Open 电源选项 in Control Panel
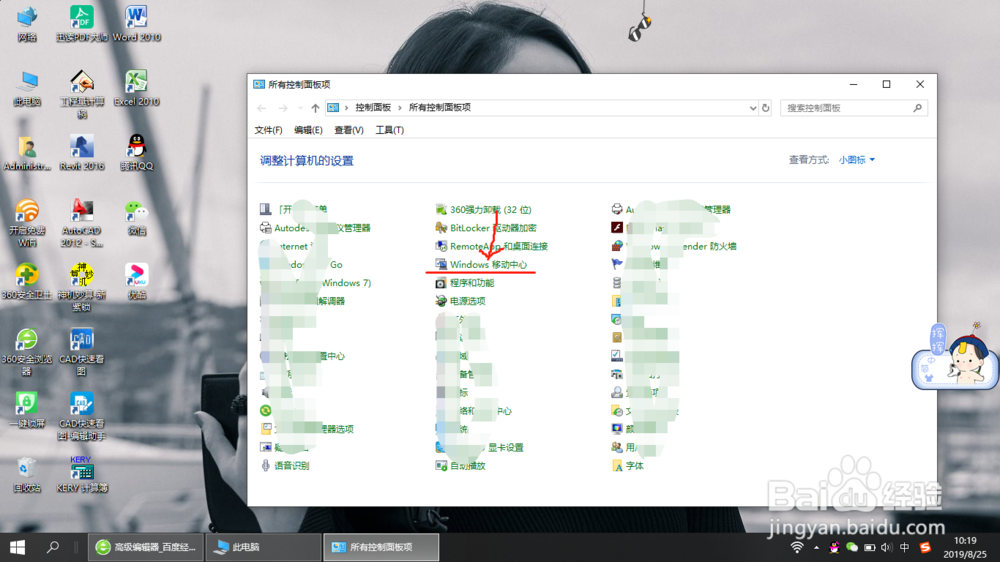 (460, 301)
